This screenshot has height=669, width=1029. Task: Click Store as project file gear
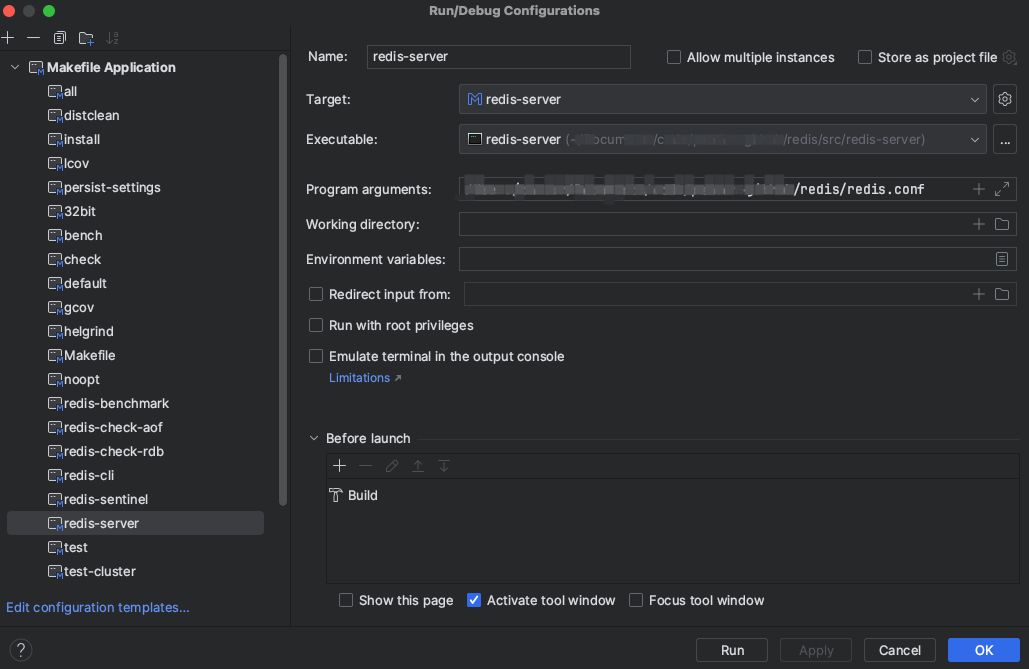coord(1009,58)
